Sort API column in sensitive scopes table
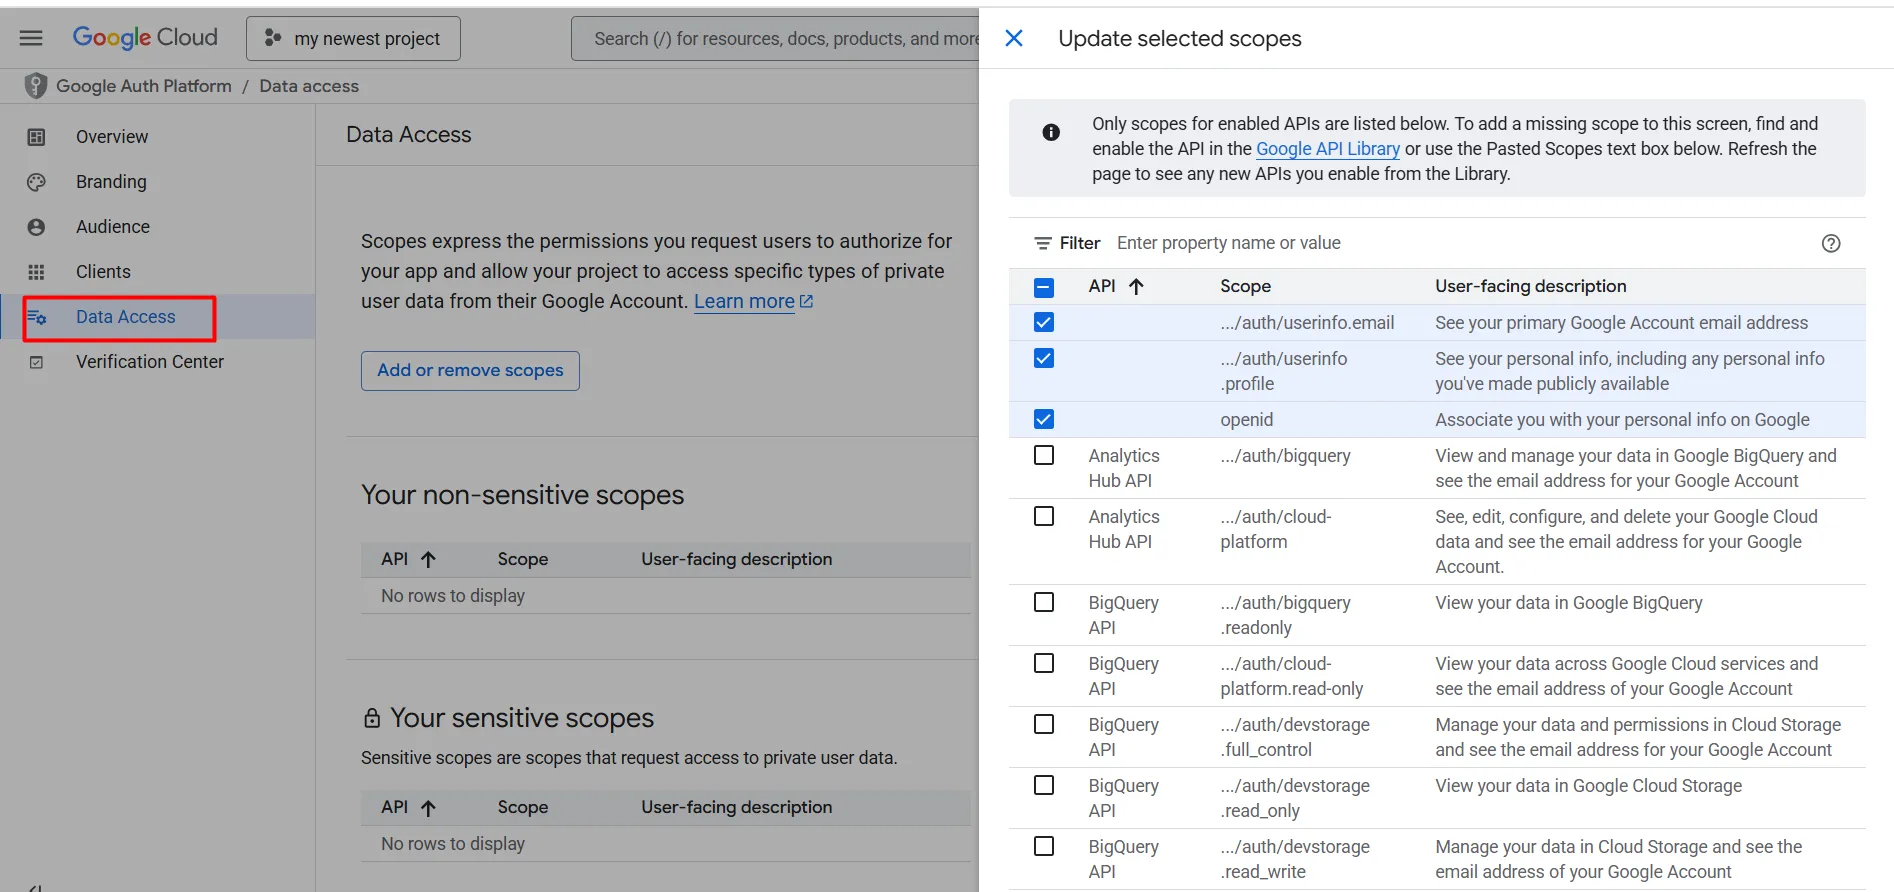The height and width of the screenshot is (892, 1894). click(428, 807)
